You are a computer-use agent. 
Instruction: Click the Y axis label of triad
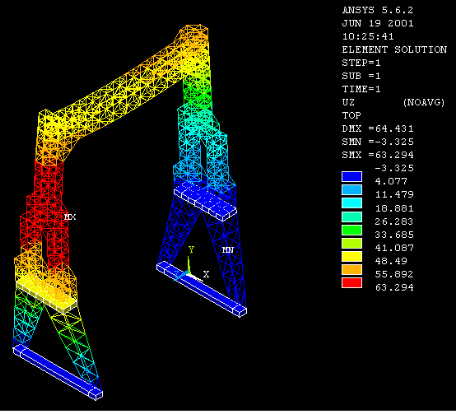[x=191, y=249]
